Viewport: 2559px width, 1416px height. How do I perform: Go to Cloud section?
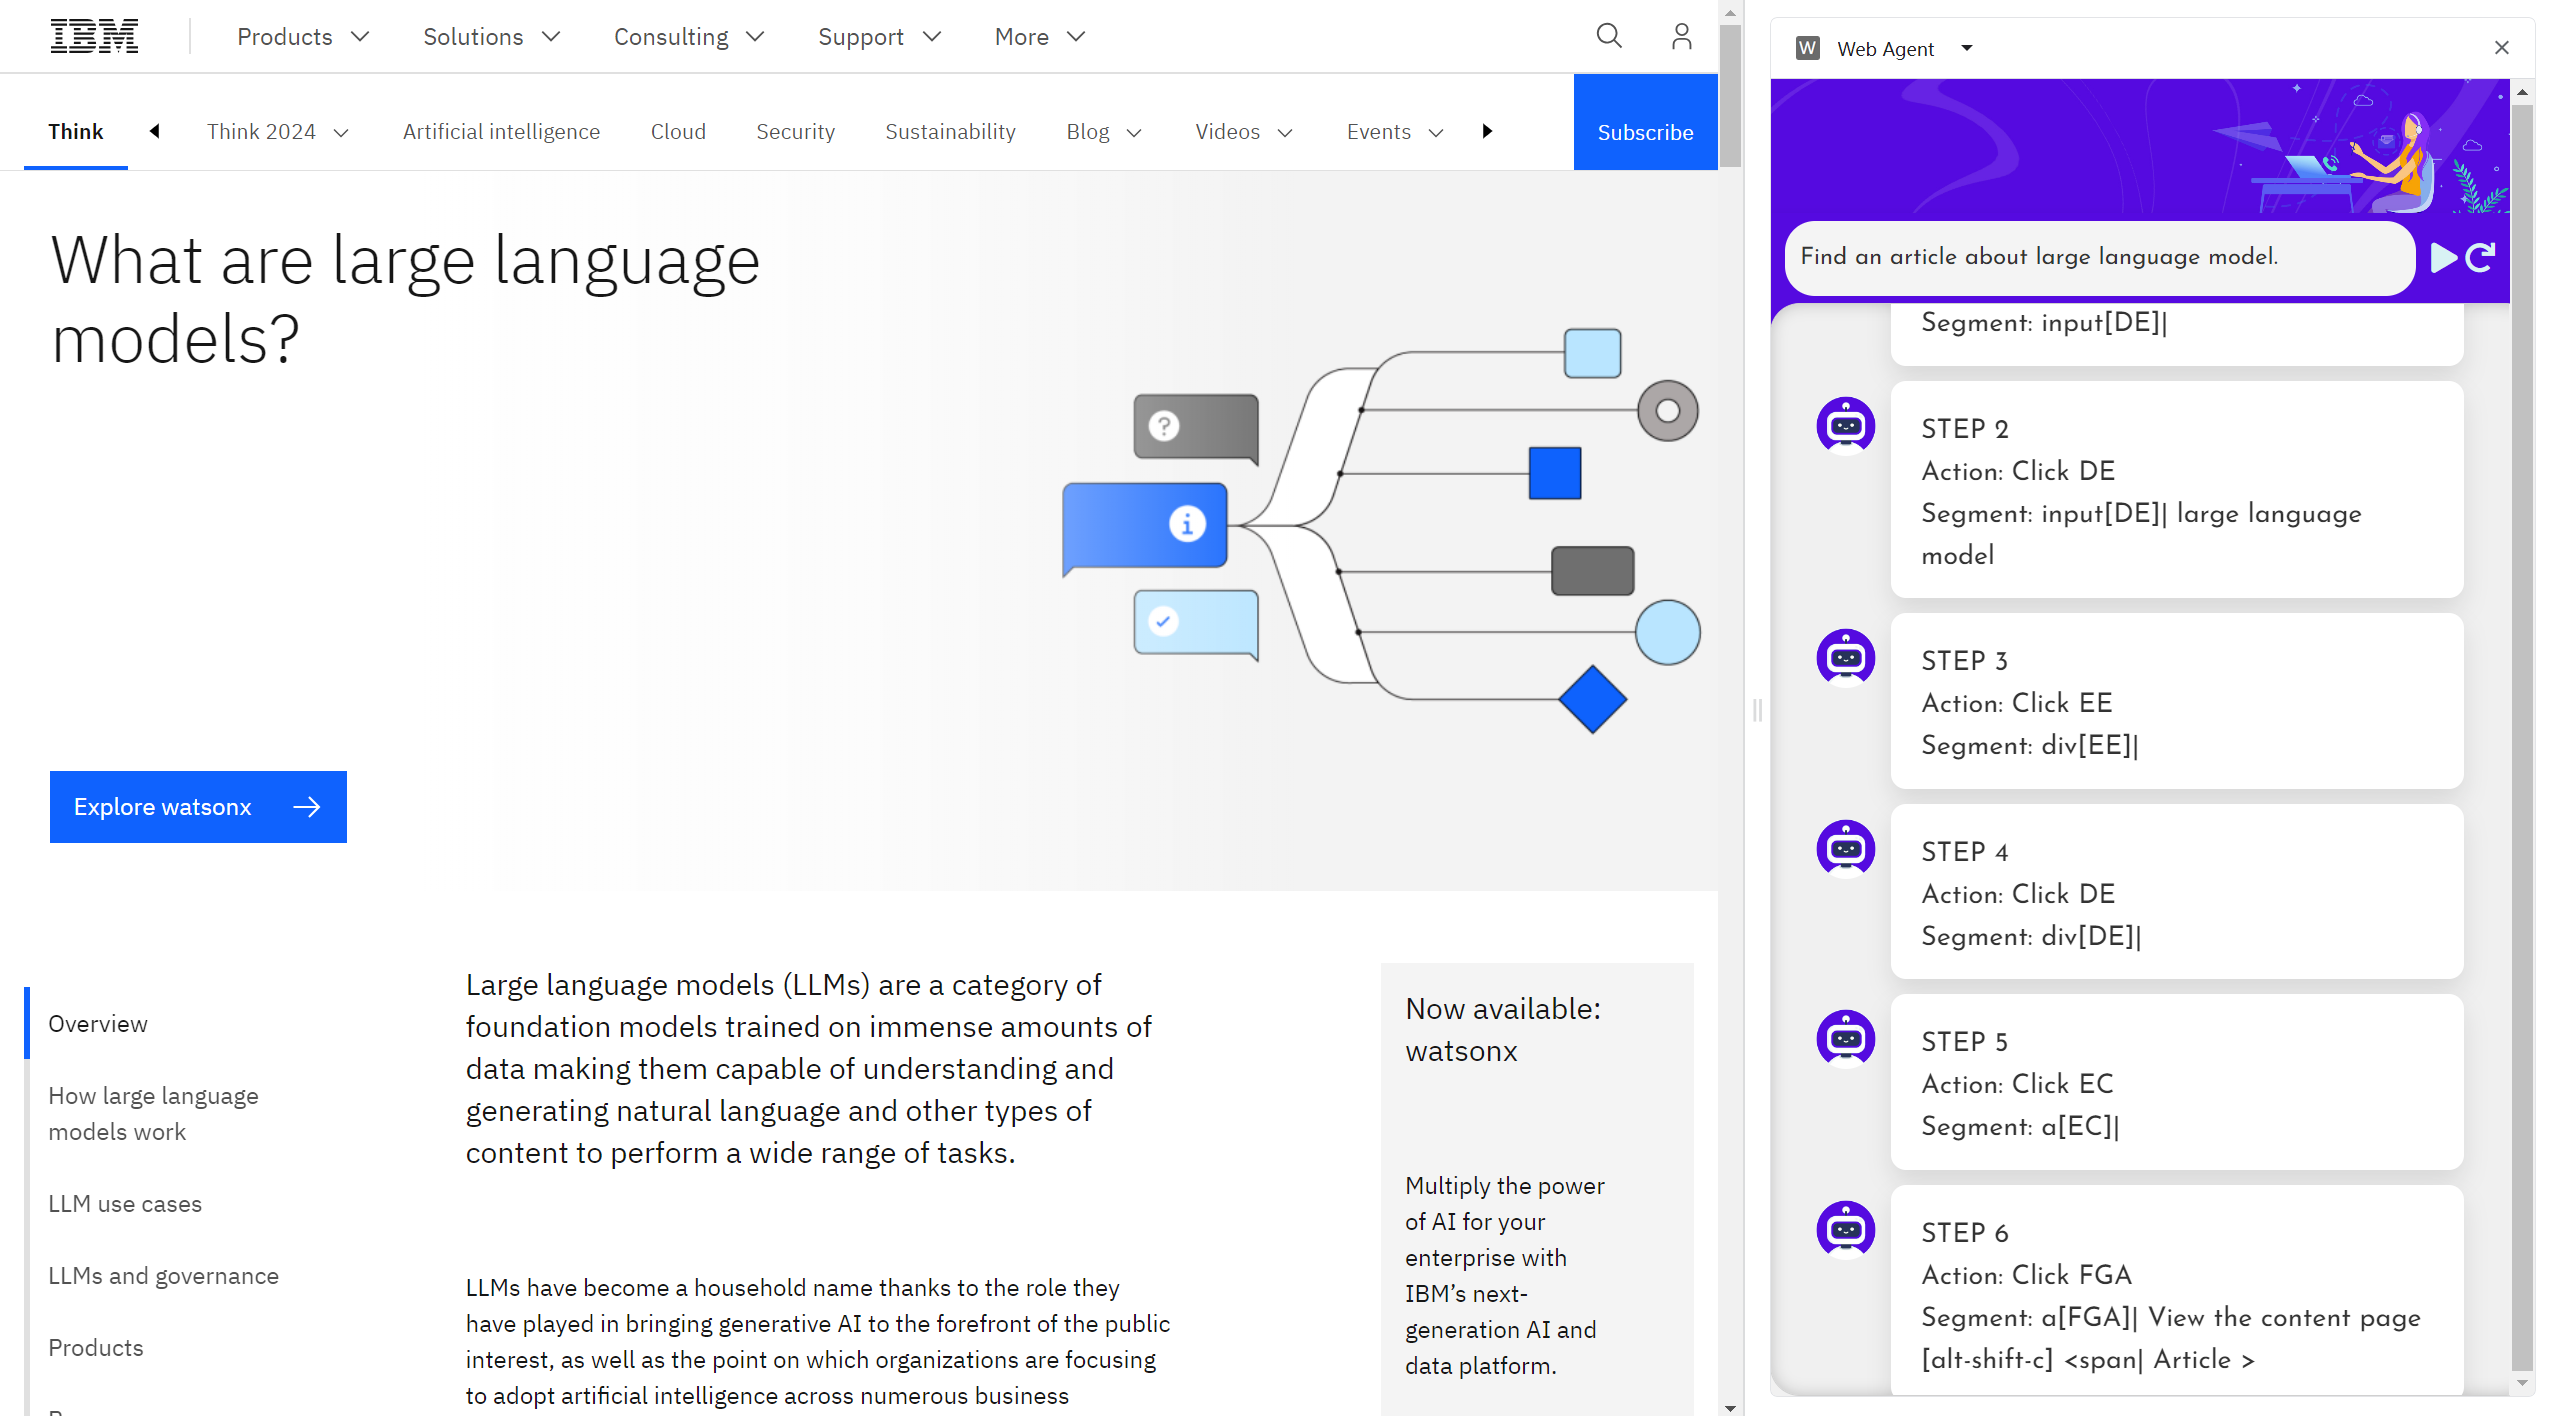click(678, 132)
